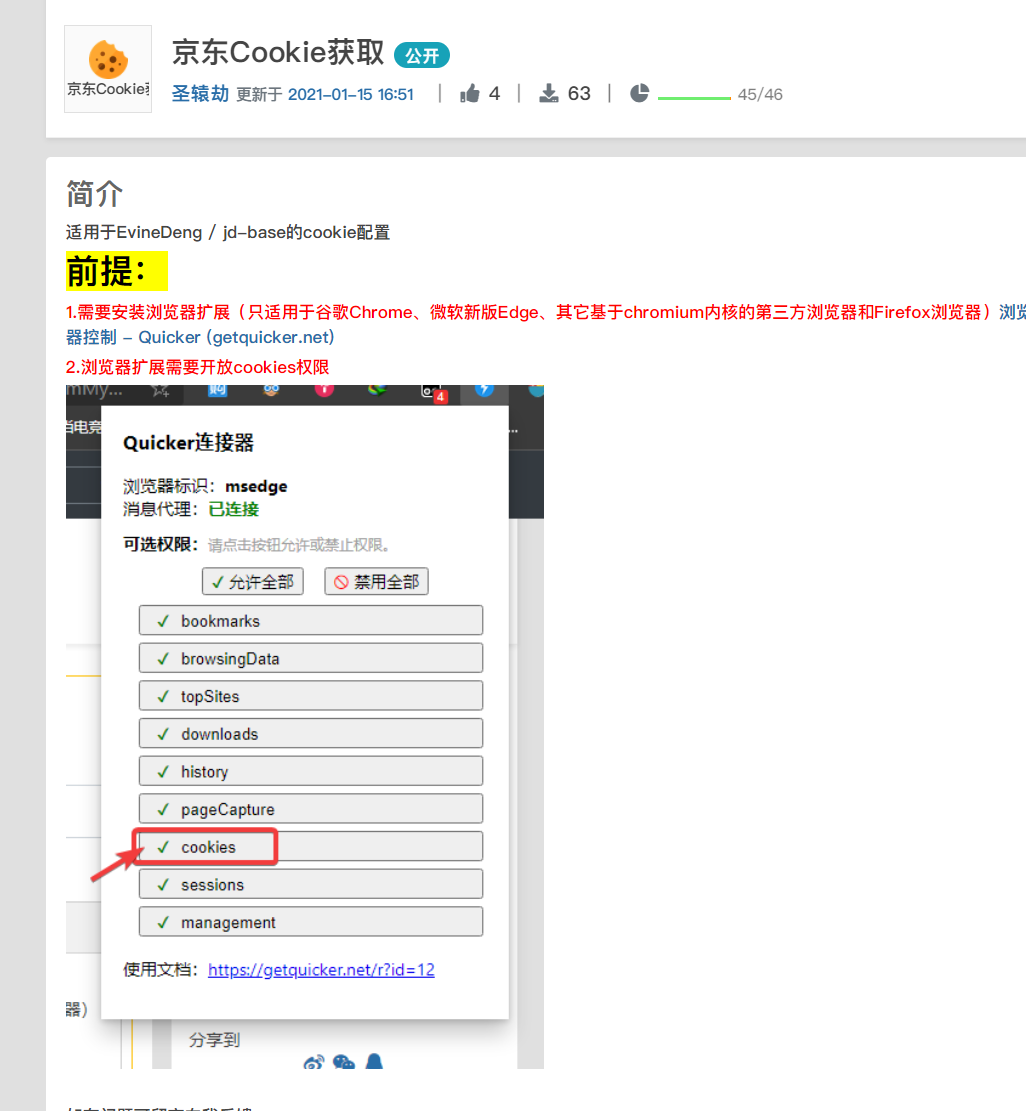The image size is (1026, 1111).
Task: Click the pie chart statistics icon
Action: [639, 94]
